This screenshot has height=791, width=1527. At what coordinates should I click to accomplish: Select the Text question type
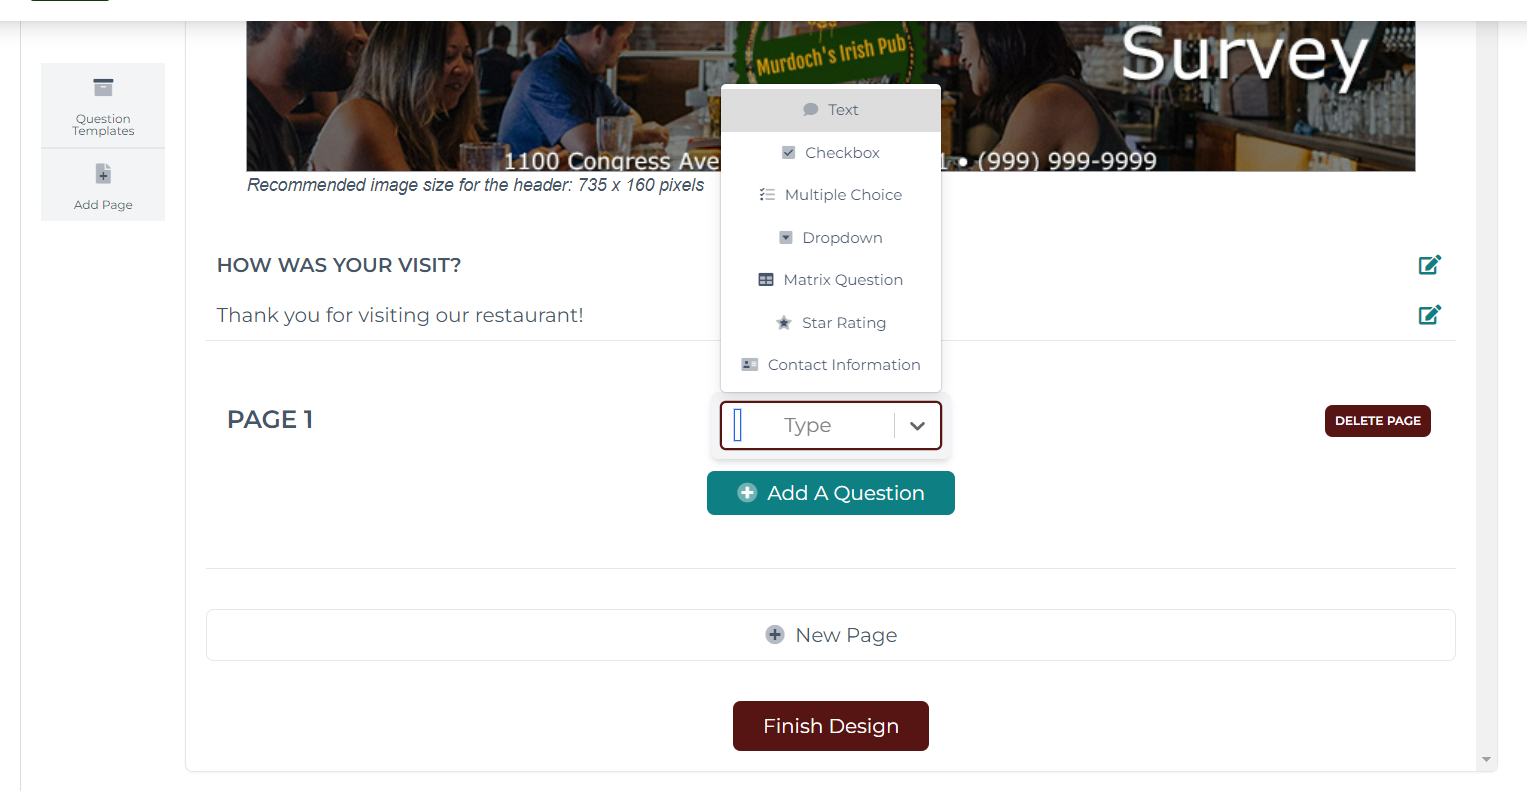tap(831, 110)
